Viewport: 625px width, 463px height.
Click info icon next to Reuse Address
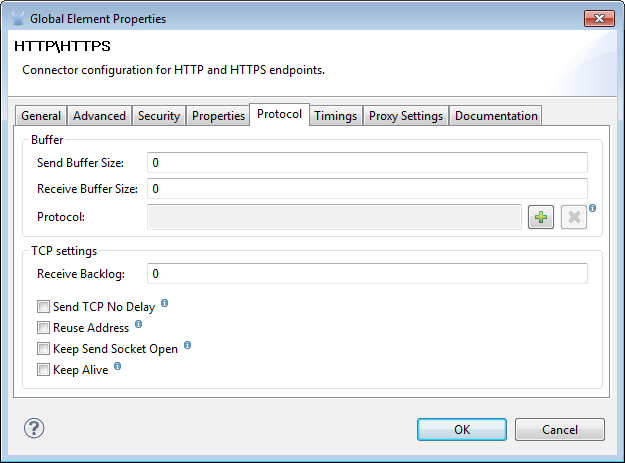(x=138, y=324)
